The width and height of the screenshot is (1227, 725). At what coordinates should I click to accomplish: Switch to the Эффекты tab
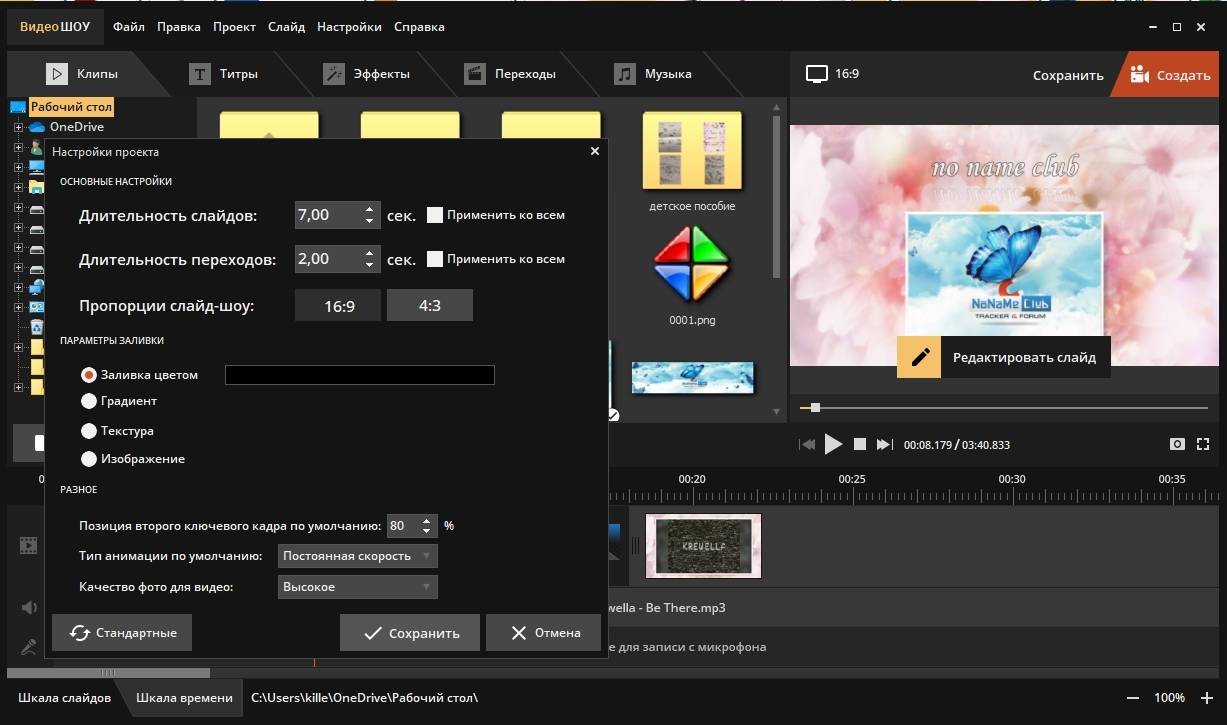coord(366,74)
